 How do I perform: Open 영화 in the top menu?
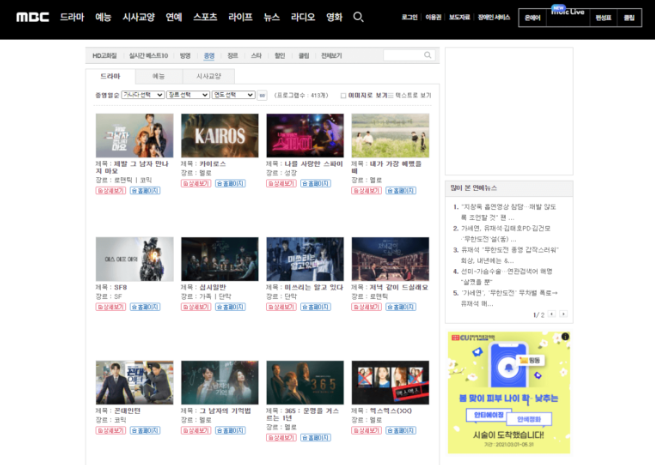coord(334,17)
